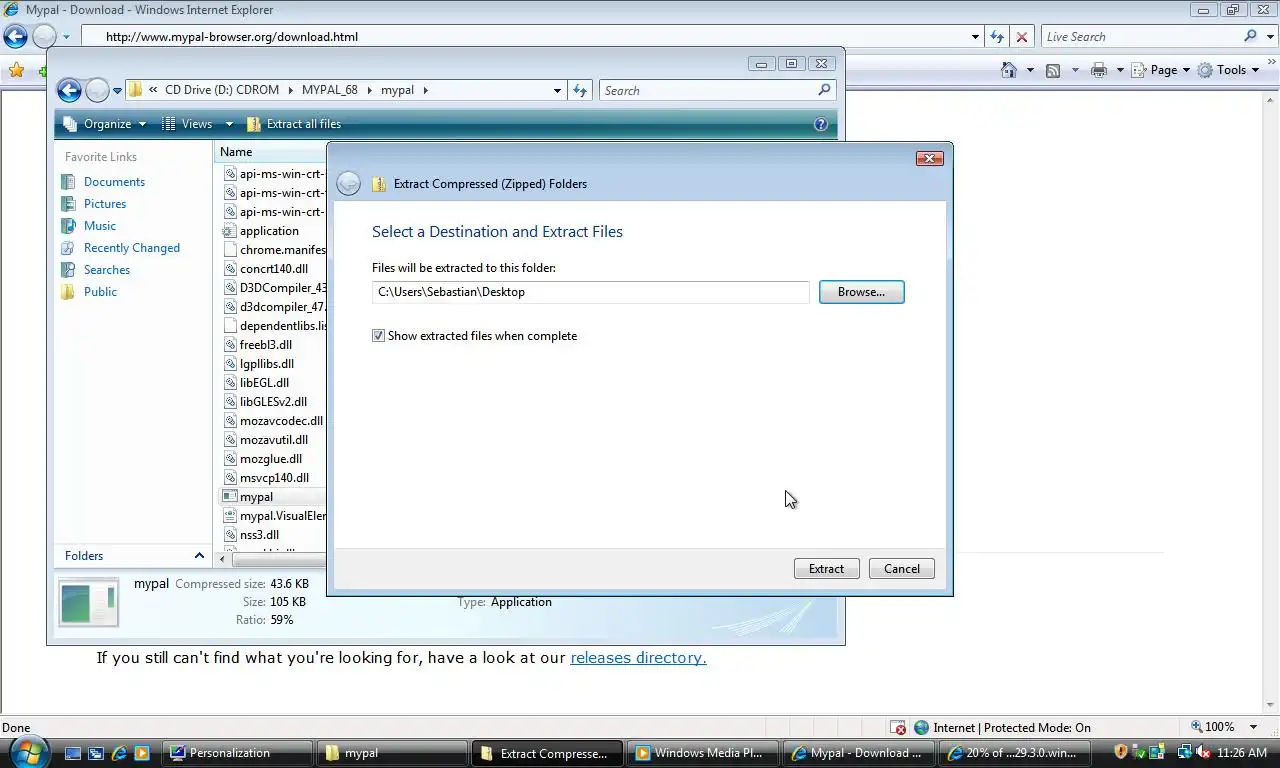Launch Media Player from Quick Launch

pyautogui.click(x=142, y=753)
